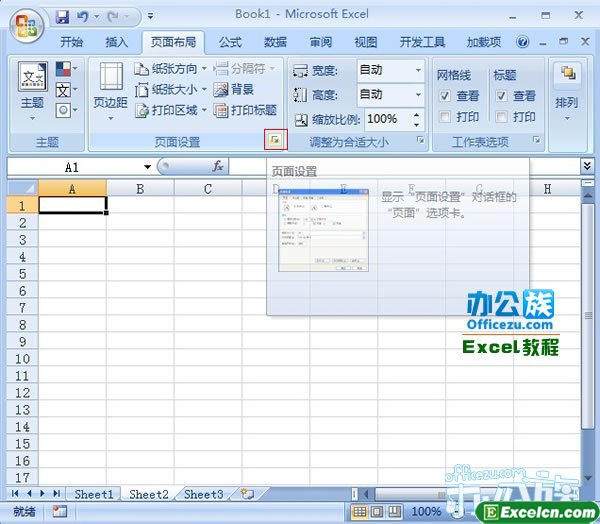Open theme colors dropdown
The height and width of the screenshot is (524, 600).
[x=67, y=69]
